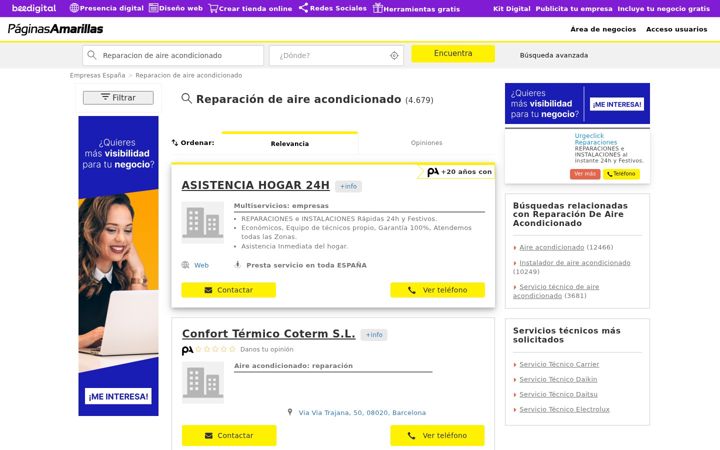Open ASISTENCIA HOGAR 24H listing title

coord(255,185)
